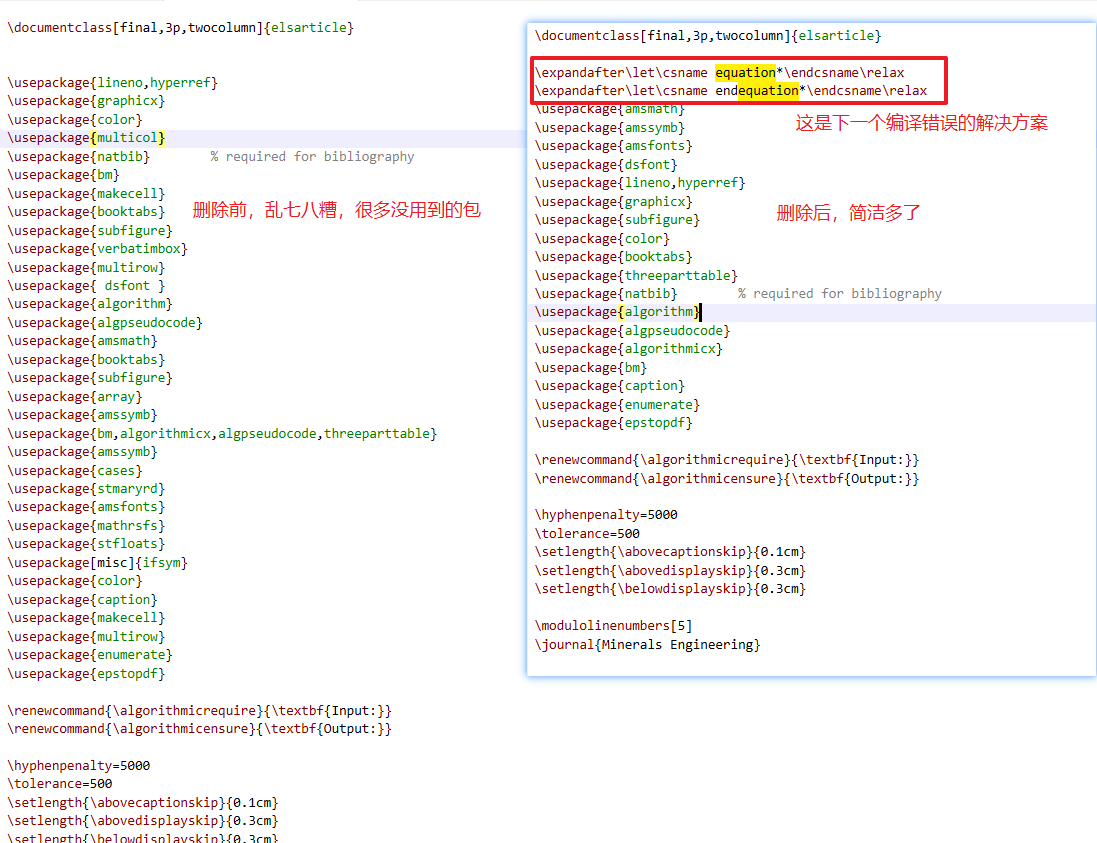Click \usepackage{caption} in the right pane
This screenshot has height=843, width=1097.
click(x=610, y=385)
